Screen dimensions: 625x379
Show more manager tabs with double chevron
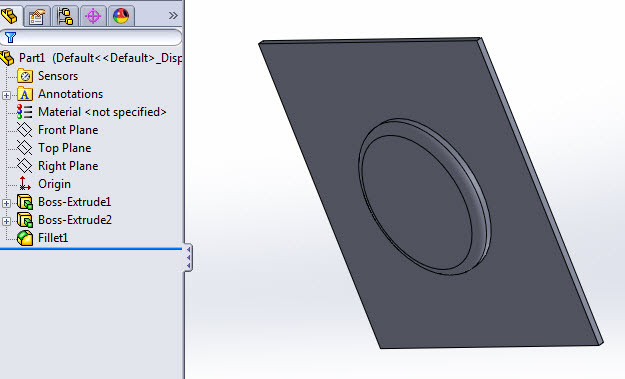click(173, 16)
